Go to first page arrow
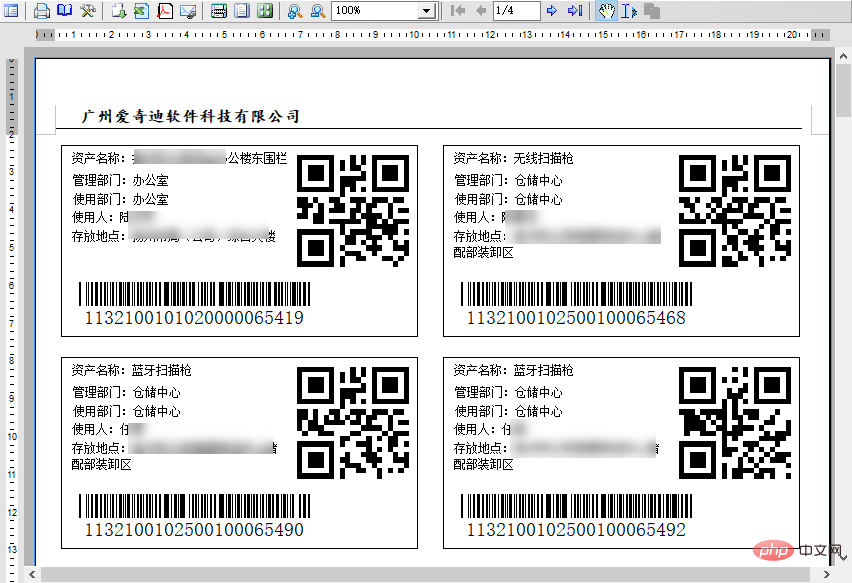 (458, 10)
